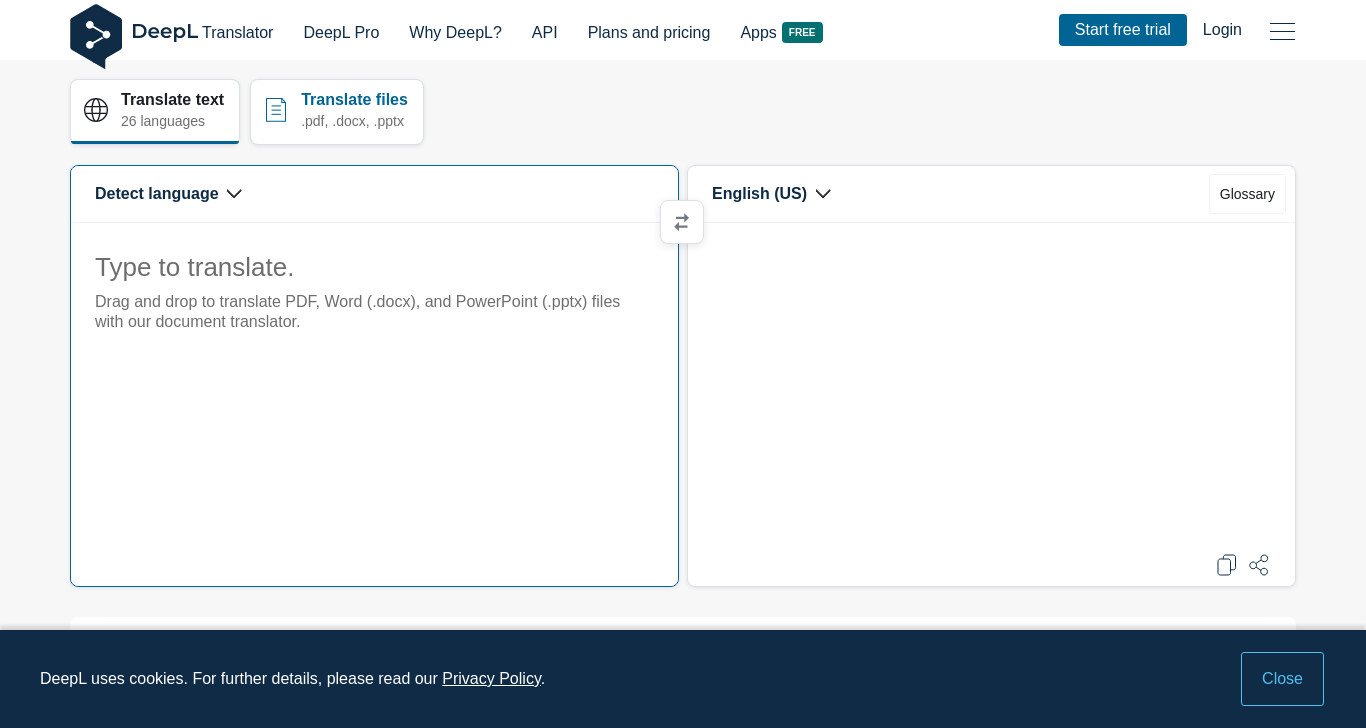Open the Privacy Policy link
The image size is (1366, 728).
[491, 679]
